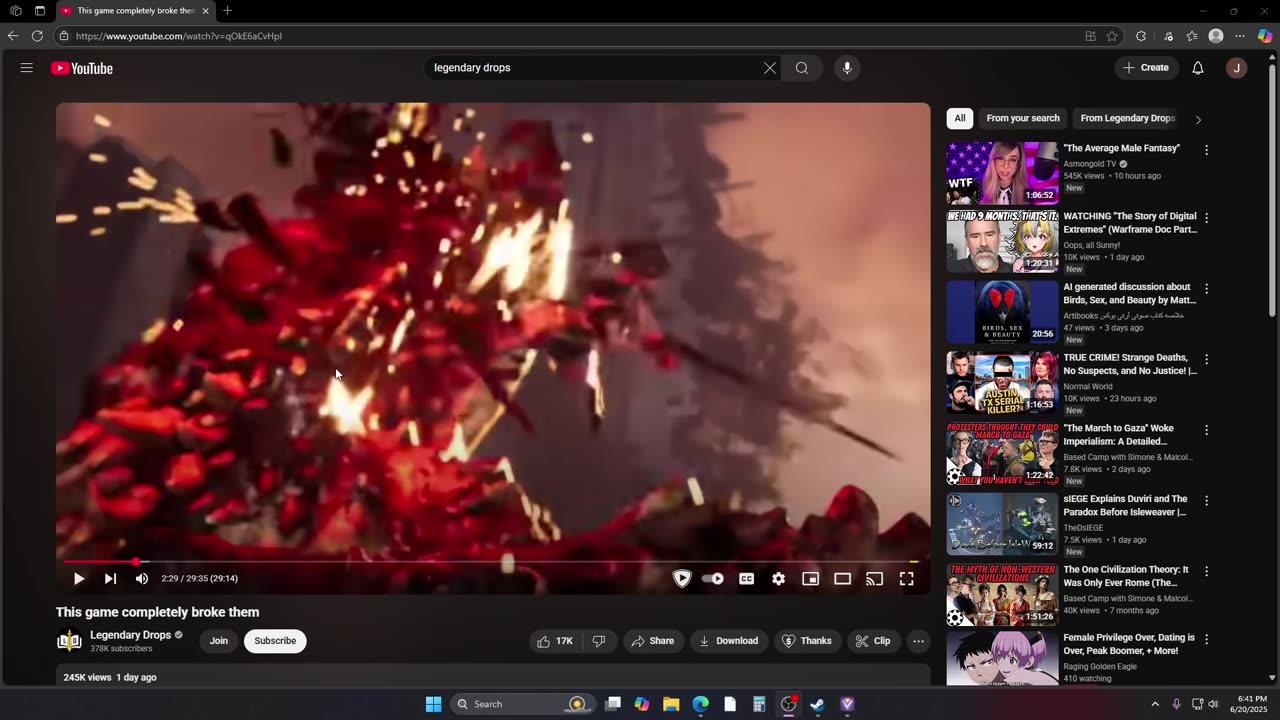The width and height of the screenshot is (1280, 720).
Task: Open File Explorer from taskbar
Action: point(671,704)
